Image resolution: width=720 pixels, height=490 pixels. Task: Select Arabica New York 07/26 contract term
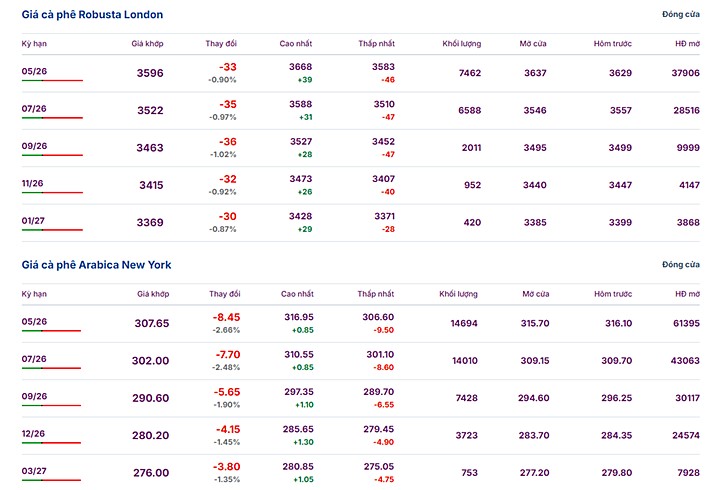point(34,358)
